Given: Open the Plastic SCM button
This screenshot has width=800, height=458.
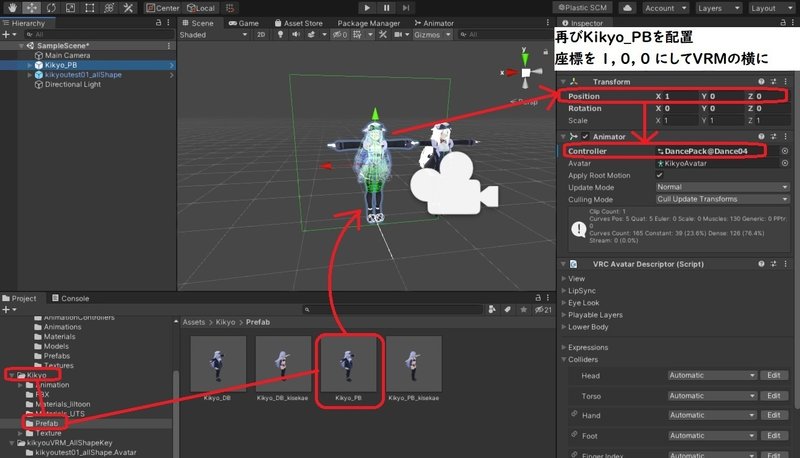Looking at the screenshot, I should pyautogui.click(x=583, y=8).
